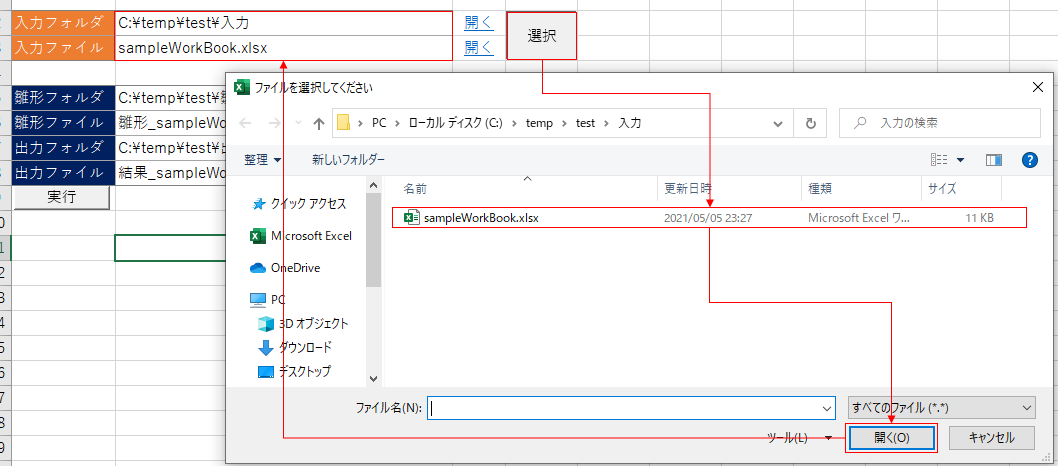This screenshot has height=466, width=1058.
Task: Click Excel file icon of sampleWorkBook.xlsx
Action: click(412, 218)
